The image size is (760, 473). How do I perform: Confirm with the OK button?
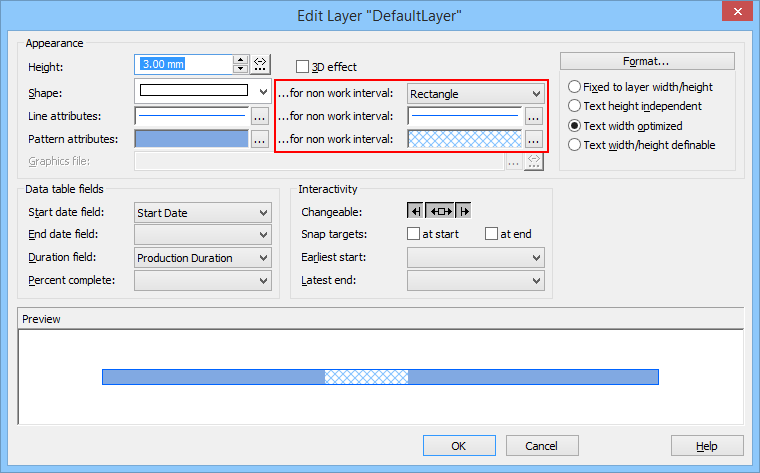click(x=459, y=445)
